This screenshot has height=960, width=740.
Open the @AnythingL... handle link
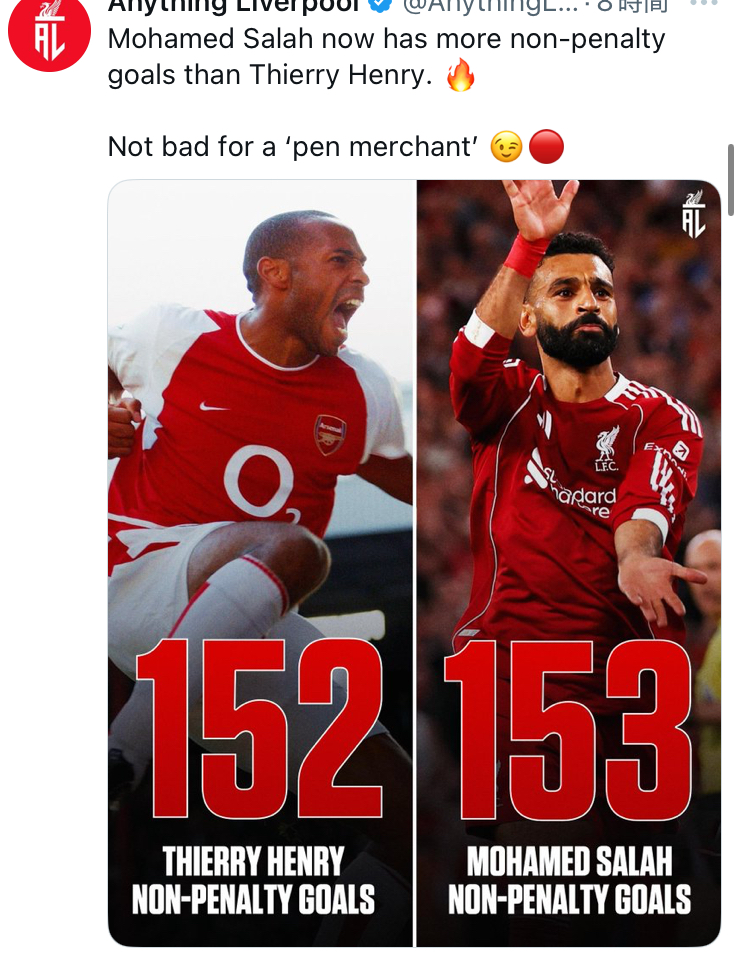(x=490, y=5)
